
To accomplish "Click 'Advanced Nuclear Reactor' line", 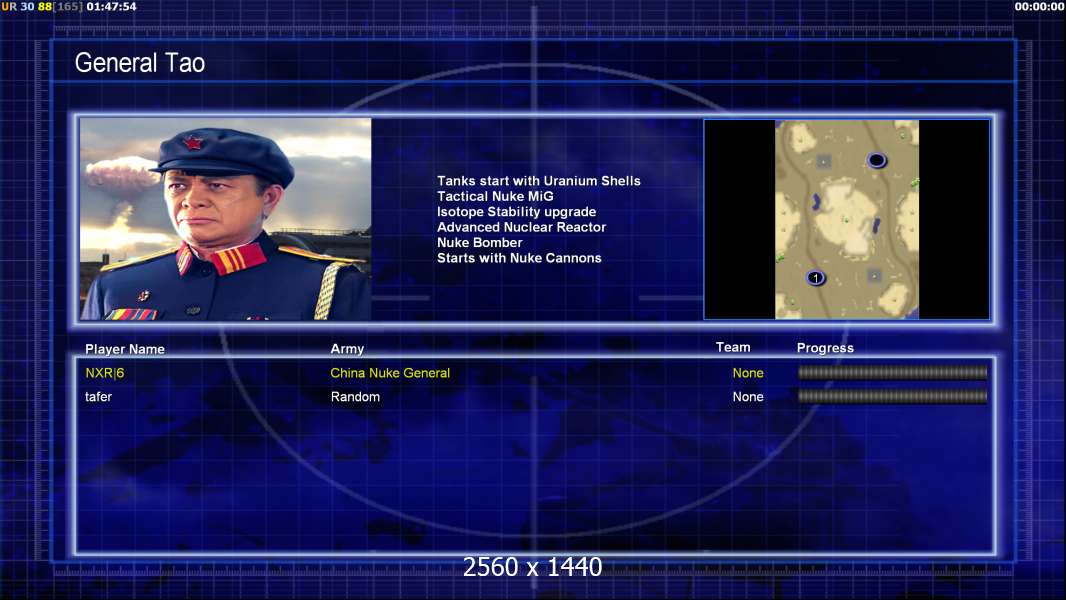I will point(521,227).
